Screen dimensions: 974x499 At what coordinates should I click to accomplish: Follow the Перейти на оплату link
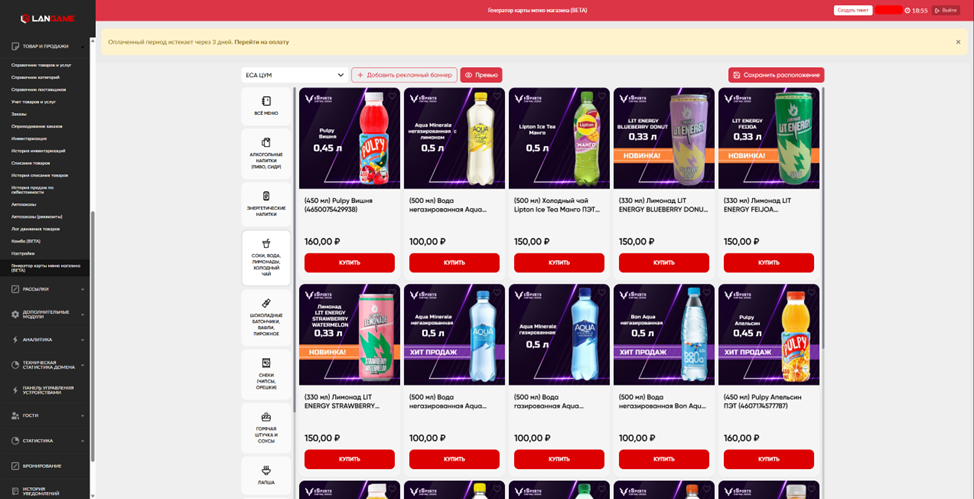tap(262, 42)
